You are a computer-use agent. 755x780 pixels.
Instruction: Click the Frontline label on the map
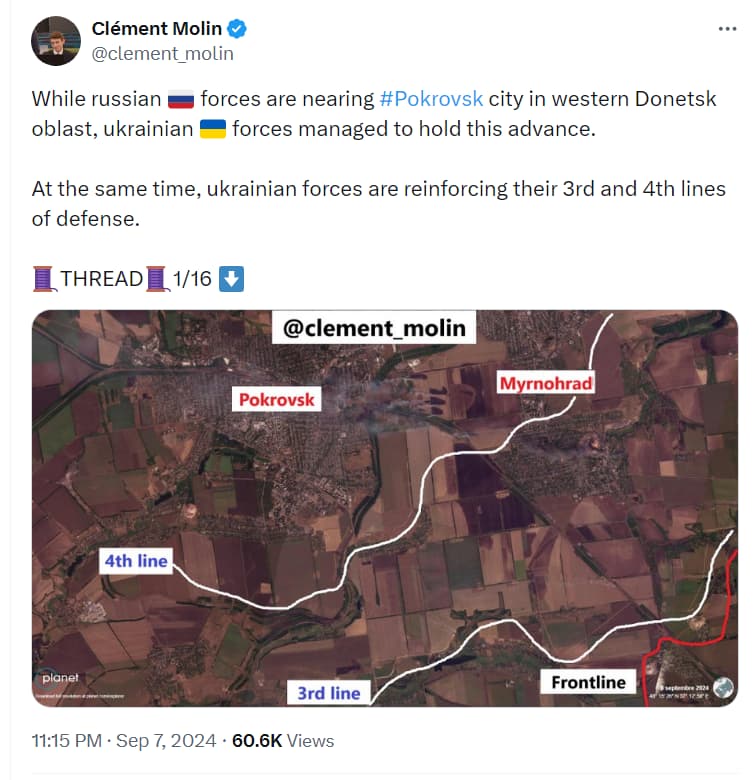(x=588, y=682)
